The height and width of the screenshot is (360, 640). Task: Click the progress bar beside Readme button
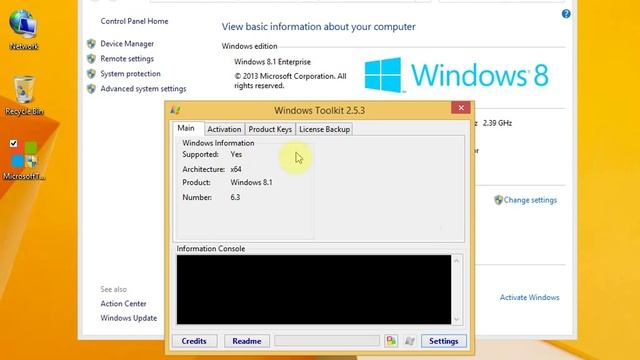tap(327, 341)
